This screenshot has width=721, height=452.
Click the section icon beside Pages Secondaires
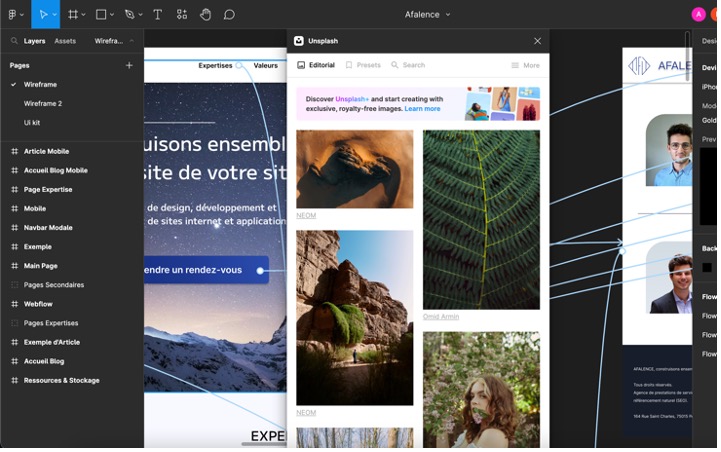pyautogui.click(x=15, y=285)
